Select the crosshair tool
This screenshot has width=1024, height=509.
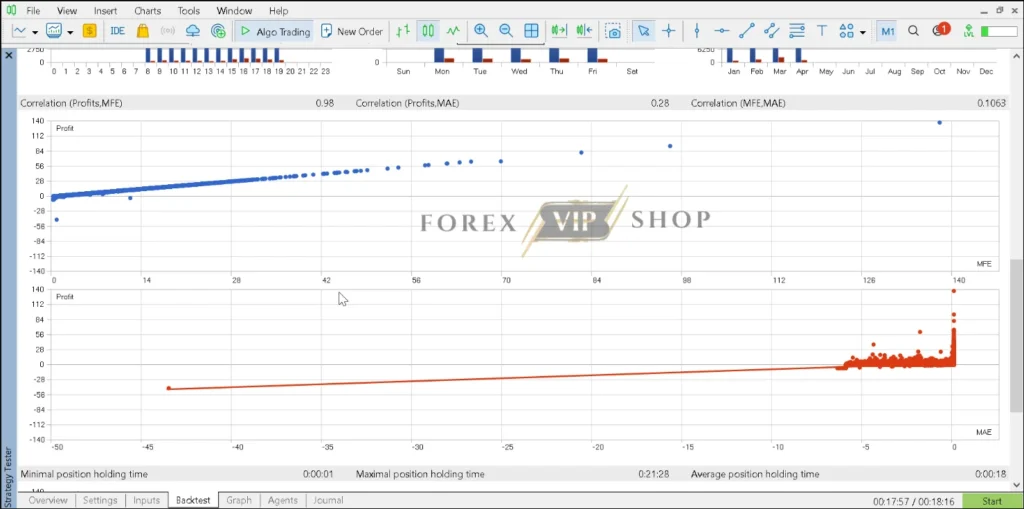point(669,31)
